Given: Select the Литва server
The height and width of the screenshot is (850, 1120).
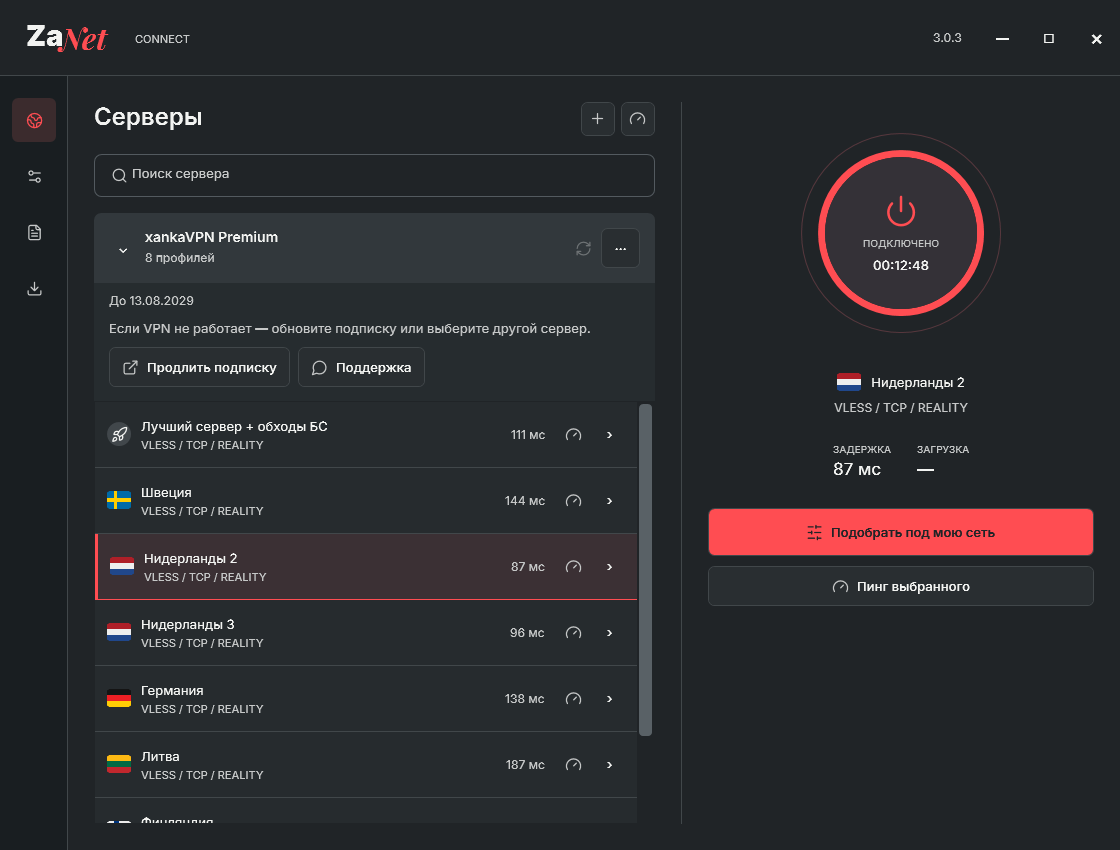Looking at the screenshot, I should (366, 765).
